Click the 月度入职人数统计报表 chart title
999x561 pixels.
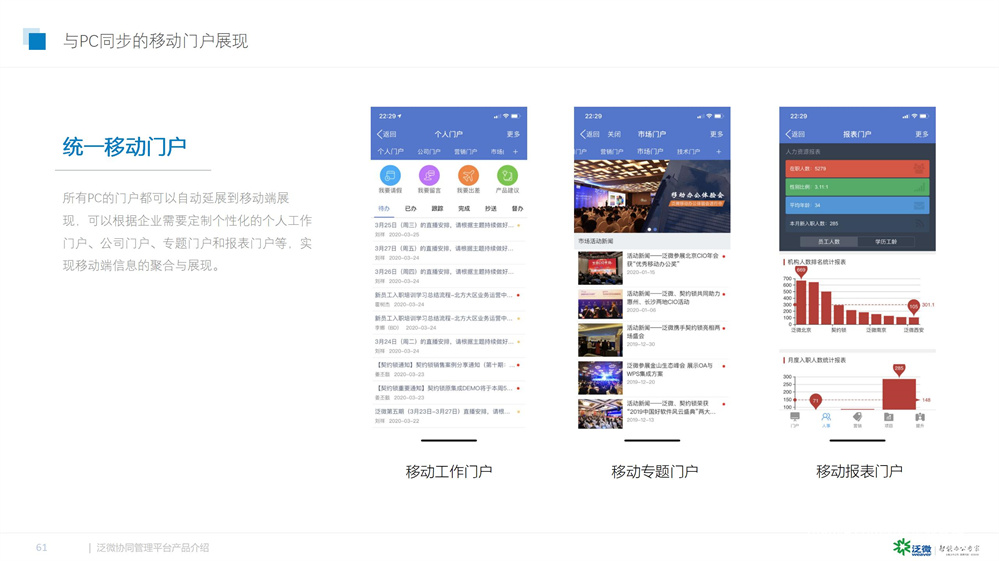(817, 360)
